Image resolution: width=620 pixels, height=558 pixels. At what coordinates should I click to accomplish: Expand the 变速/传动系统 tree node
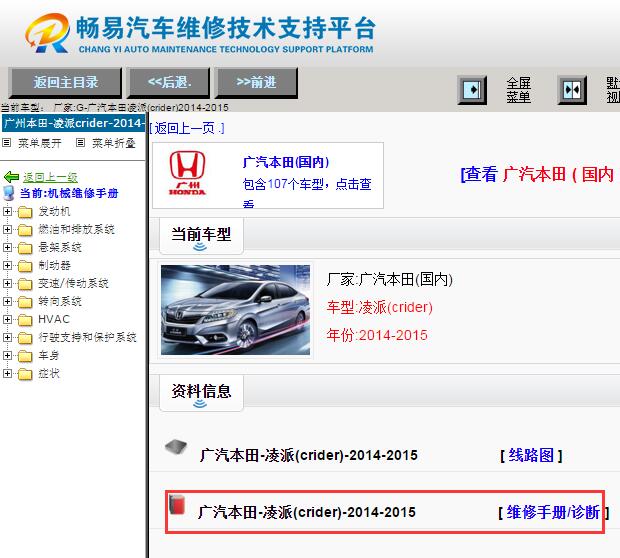coord(7,283)
